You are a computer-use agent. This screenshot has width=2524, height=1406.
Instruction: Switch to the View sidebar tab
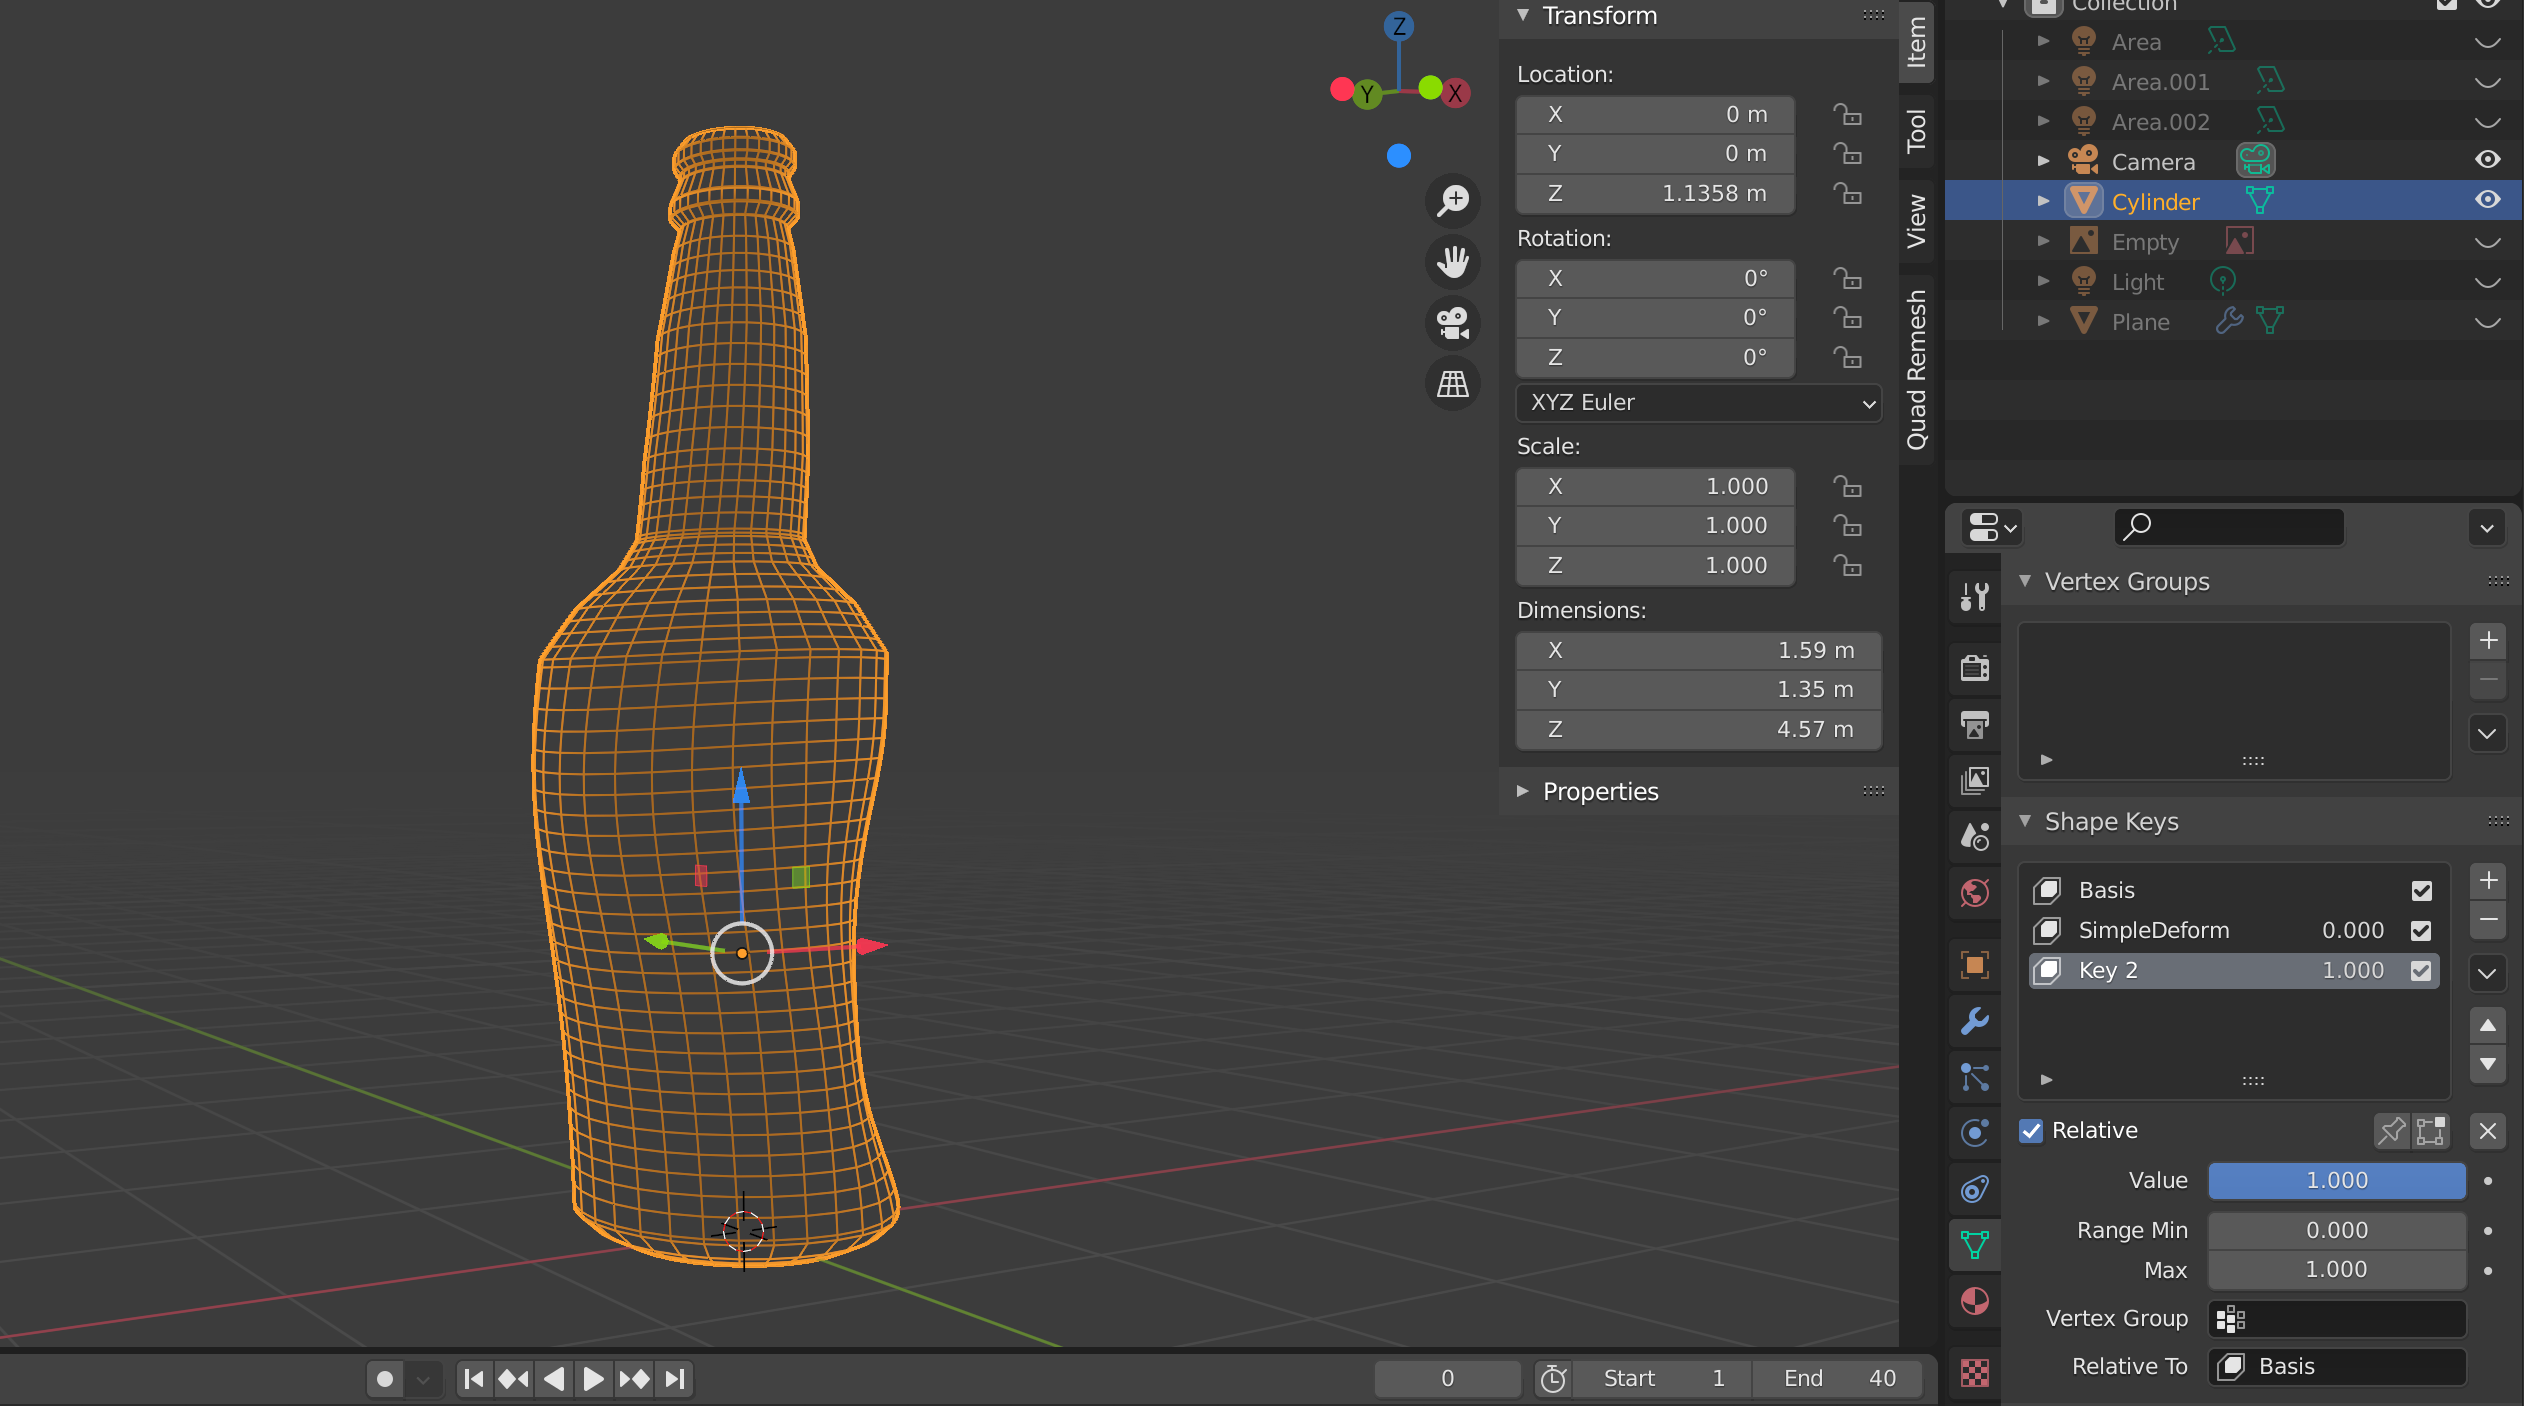pos(1916,221)
